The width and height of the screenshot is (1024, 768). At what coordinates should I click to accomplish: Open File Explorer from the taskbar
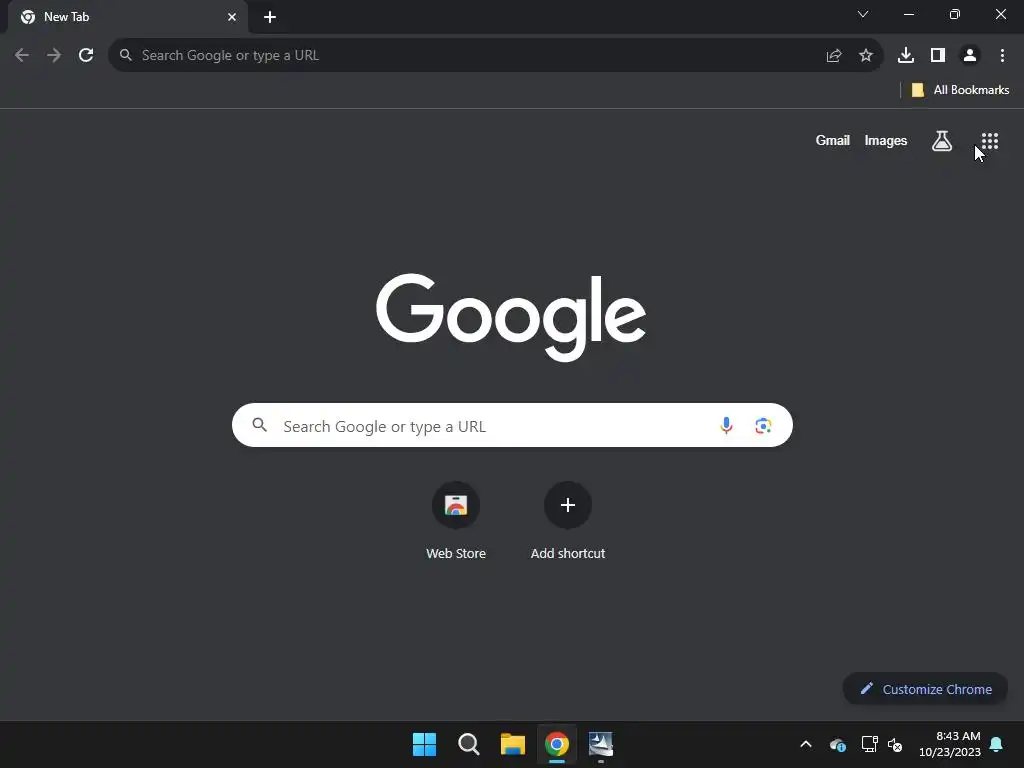coord(513,744)
